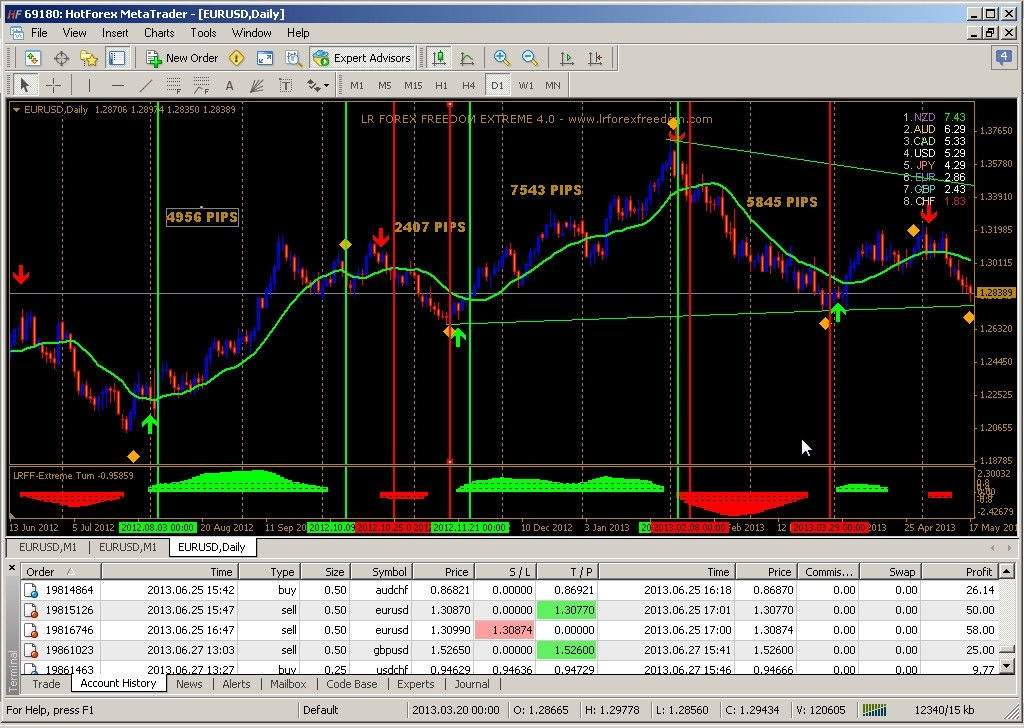Select the Fibonacci retracement tool
1024x728 pixels.
pos(201,85)
